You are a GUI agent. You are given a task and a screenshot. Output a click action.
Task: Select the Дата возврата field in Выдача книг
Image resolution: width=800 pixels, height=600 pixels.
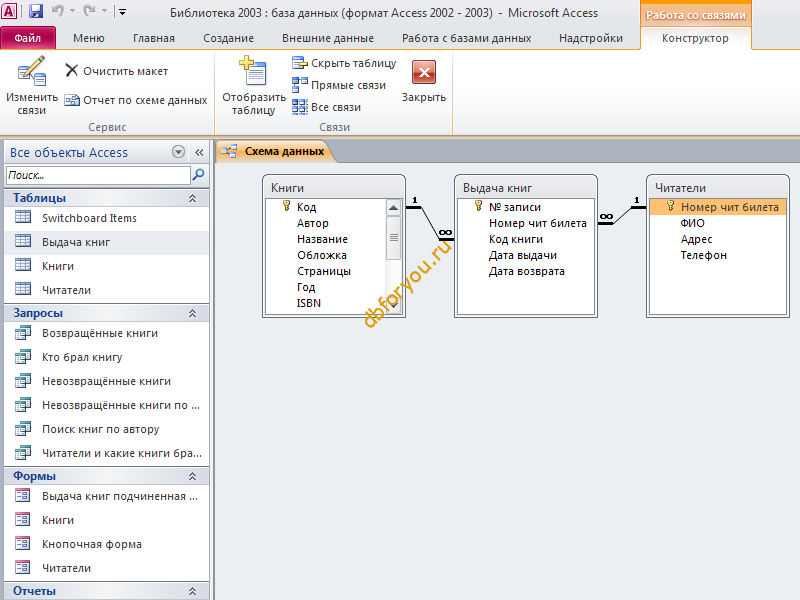[x=526, y=271]
